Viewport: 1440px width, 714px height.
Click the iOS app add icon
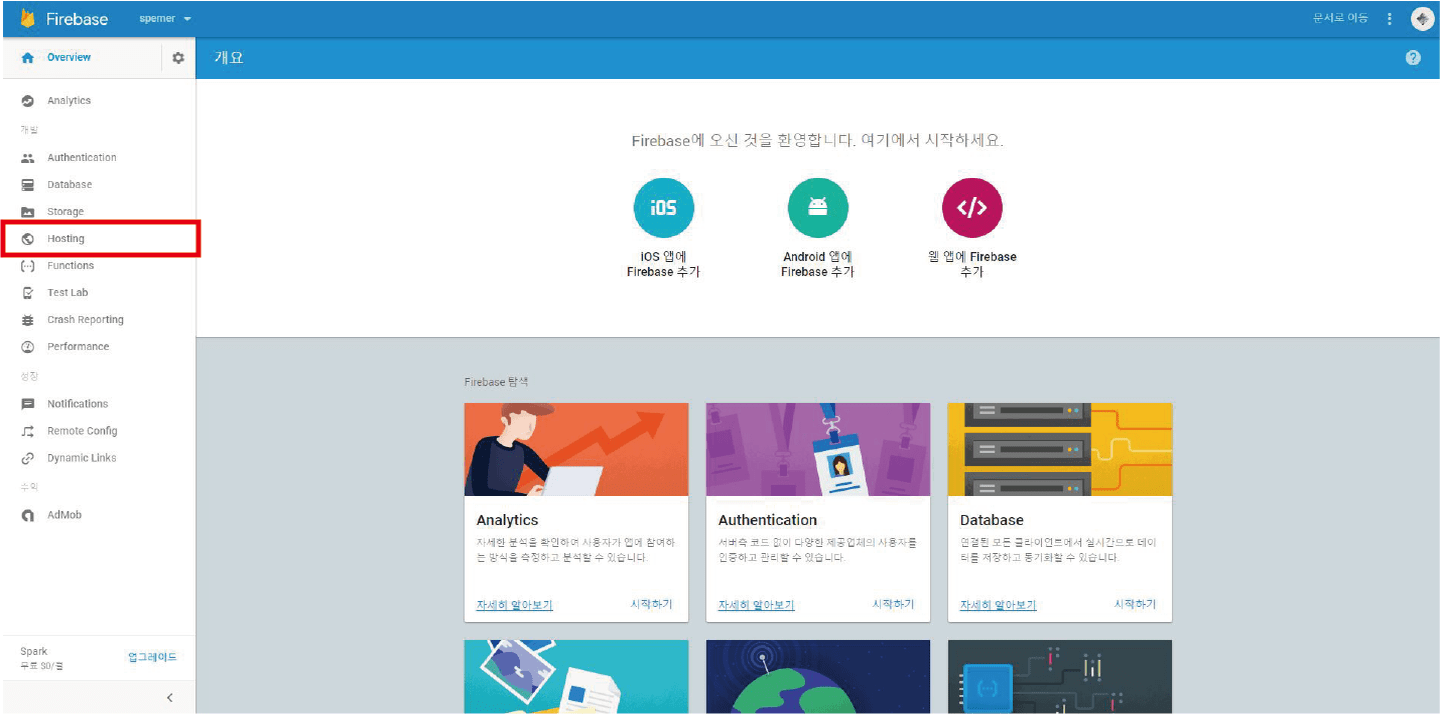pyautogui.click(x=663, y=208)
